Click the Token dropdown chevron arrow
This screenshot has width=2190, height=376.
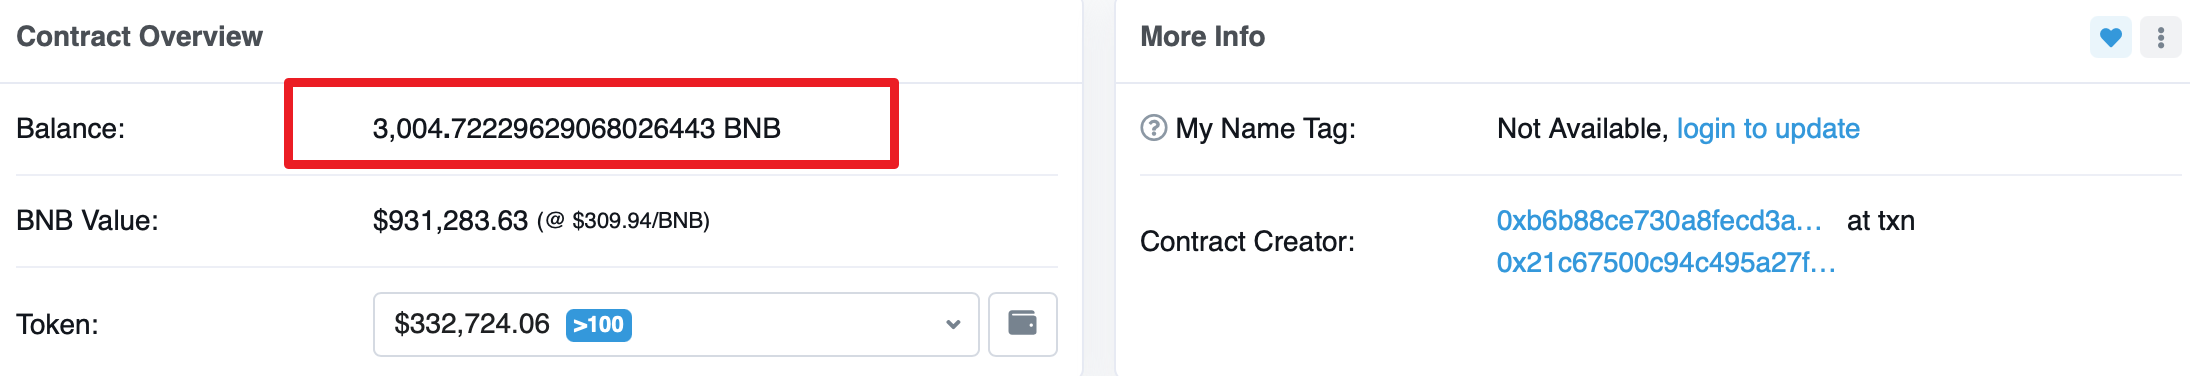953,324
